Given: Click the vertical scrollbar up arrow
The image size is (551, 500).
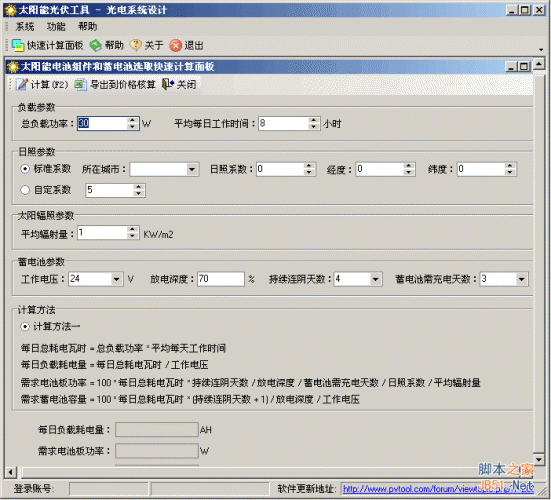Looking at the screenshot, I should tap(539, 65).
